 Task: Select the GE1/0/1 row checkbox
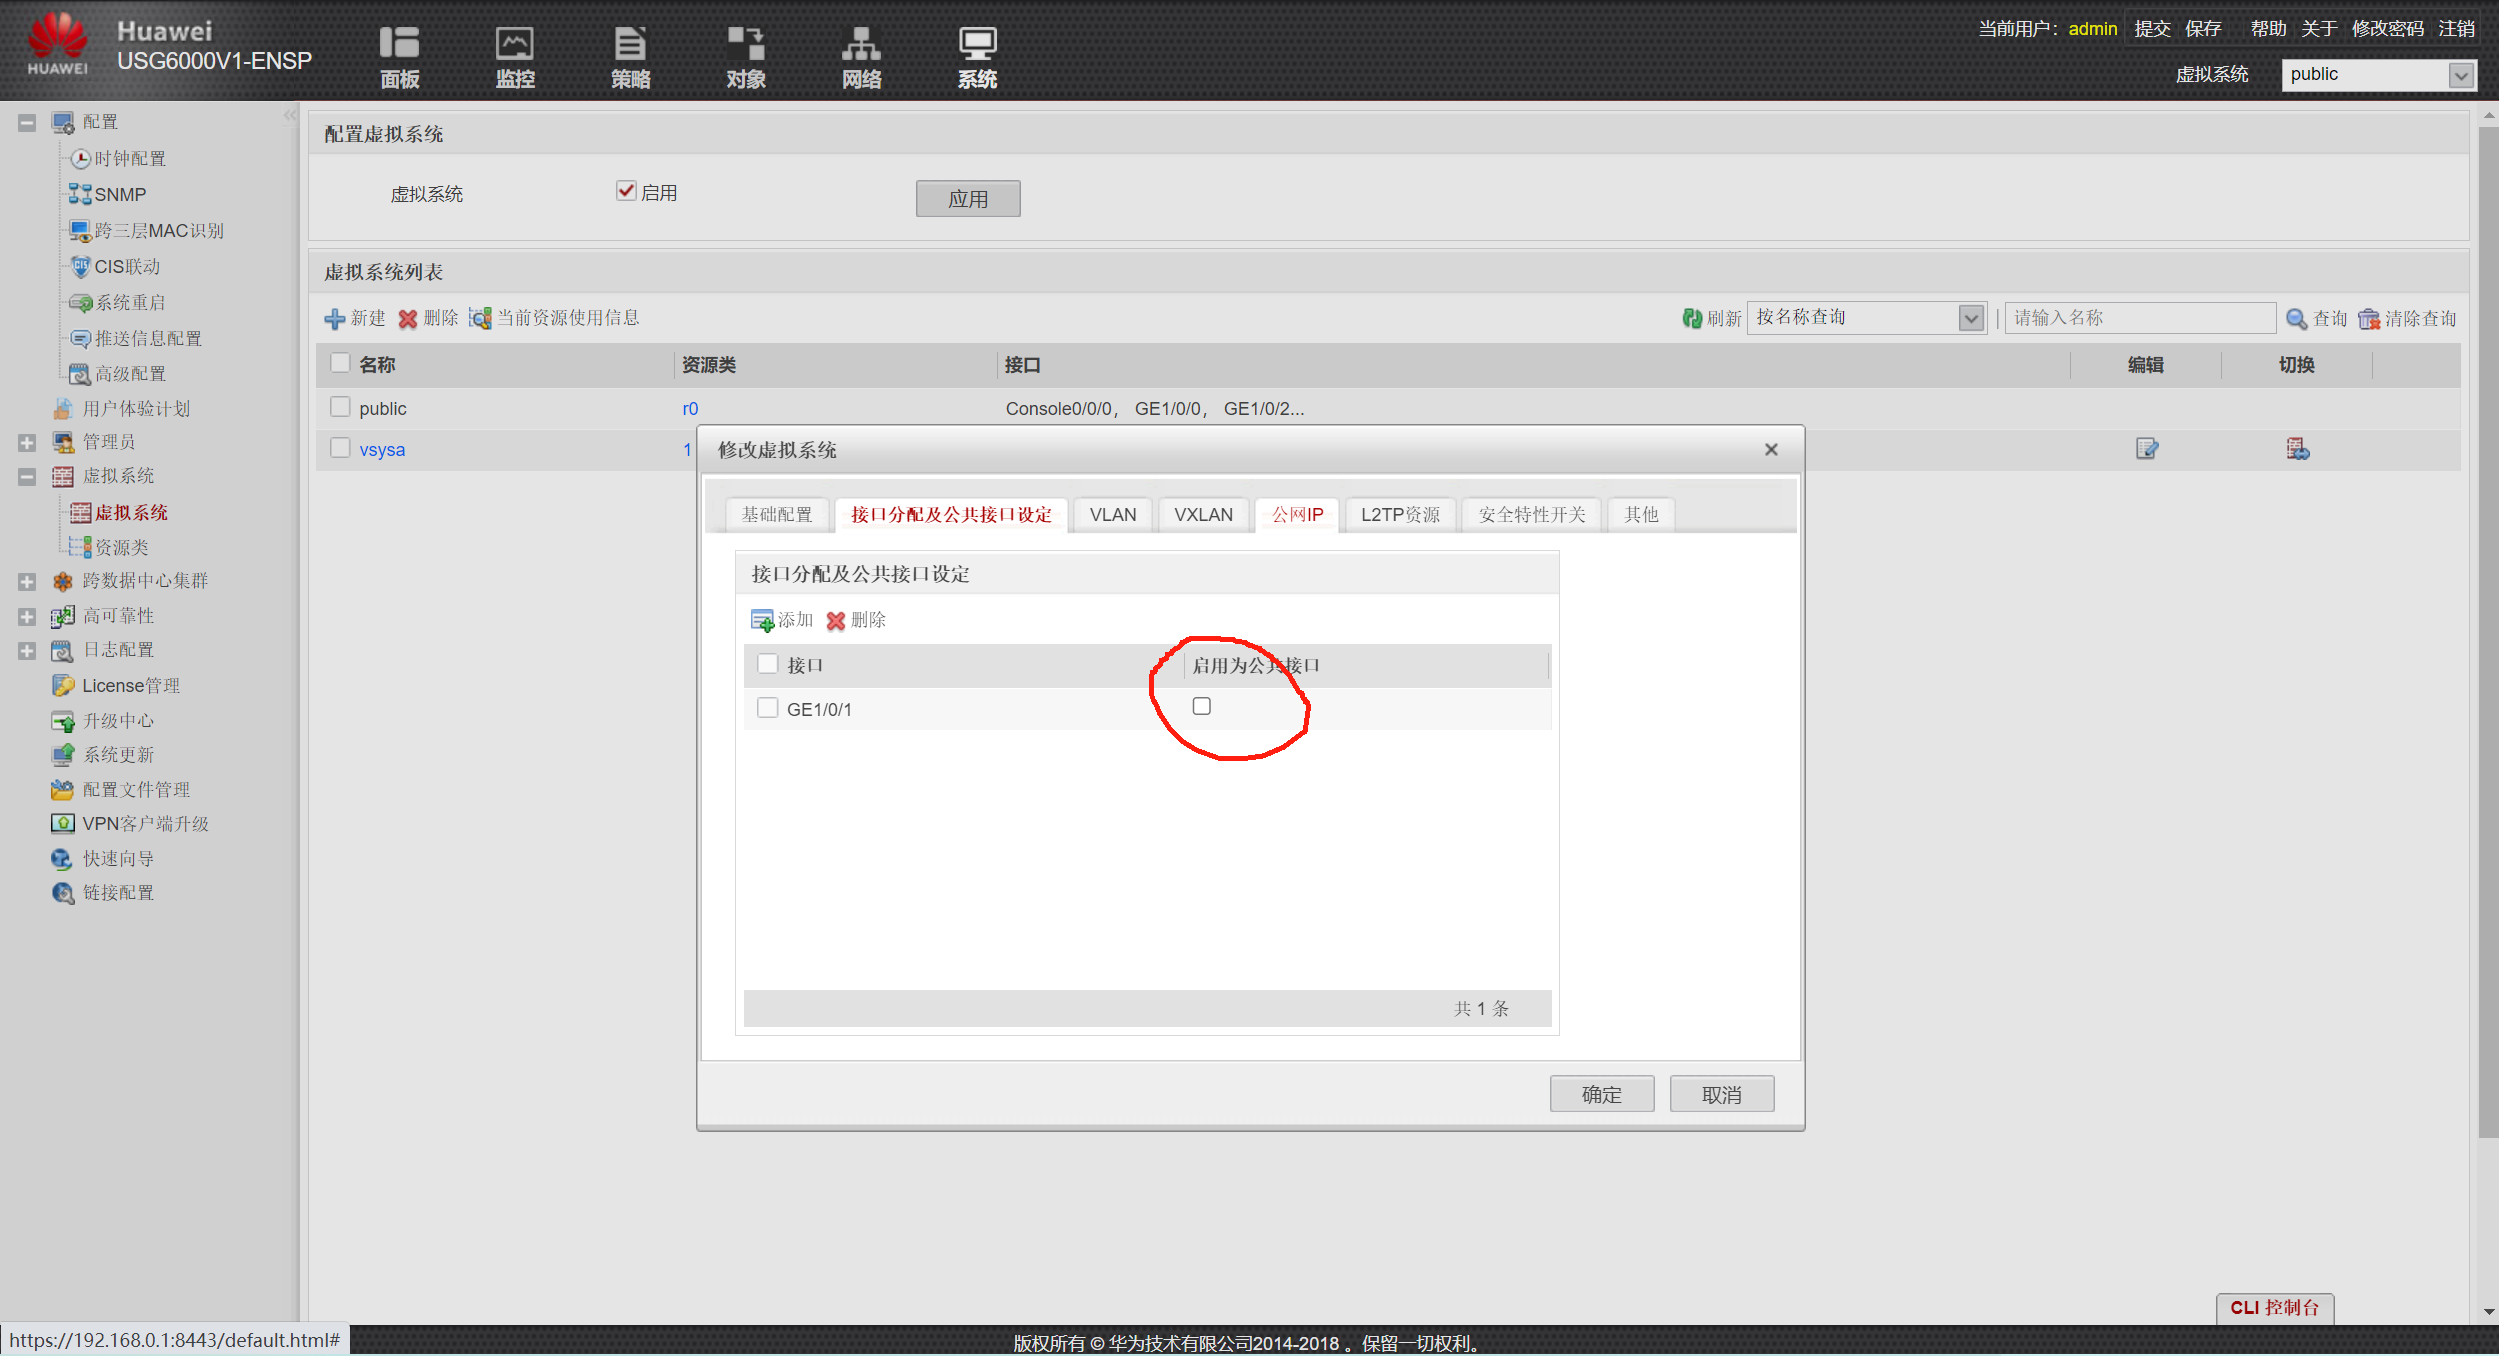768,708
